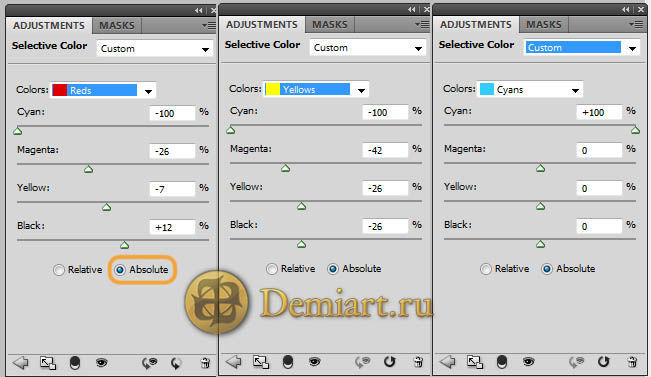The height and width of the screenshot is (377, 651).
Task: Clip to layer icon in Yellows panel
Action: click(x=287, y=362)
